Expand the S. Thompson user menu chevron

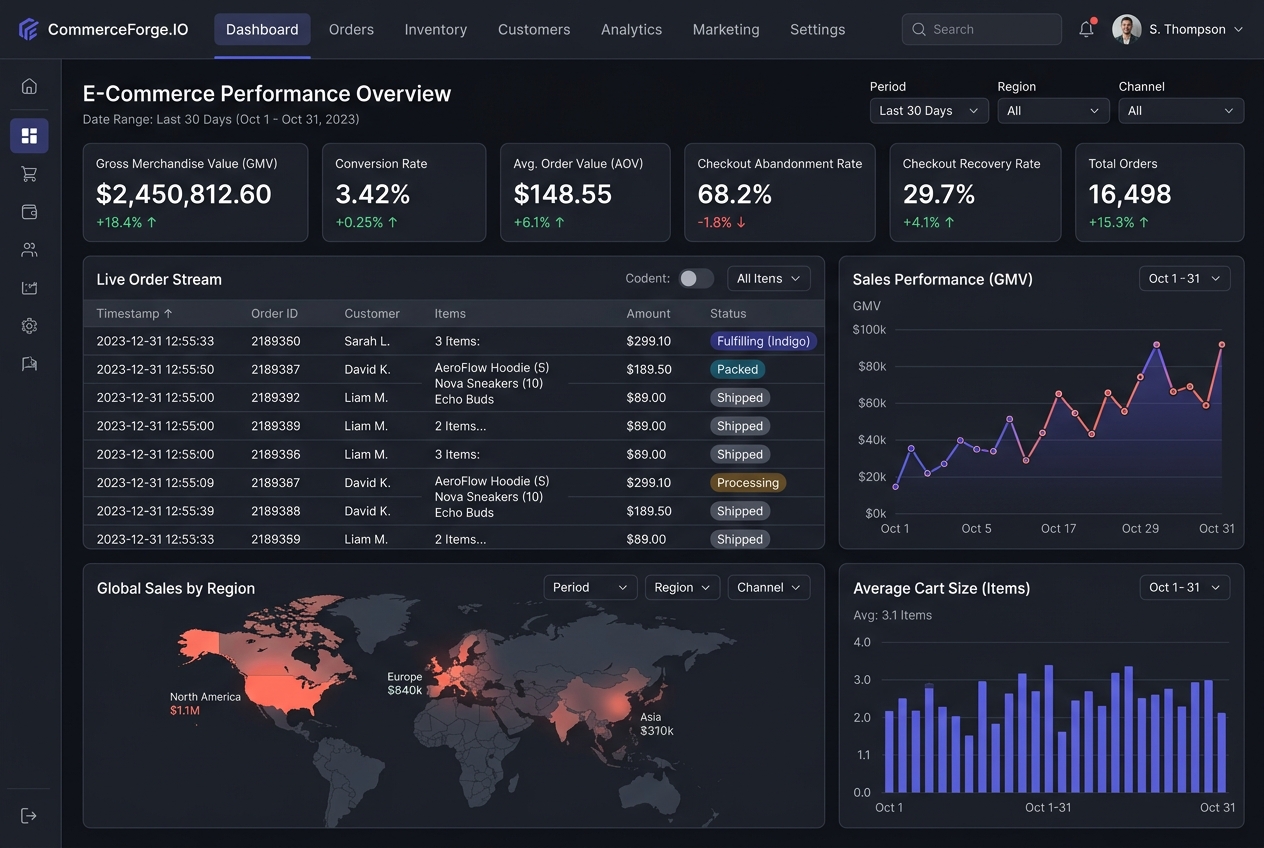(x=1238, y=30)
